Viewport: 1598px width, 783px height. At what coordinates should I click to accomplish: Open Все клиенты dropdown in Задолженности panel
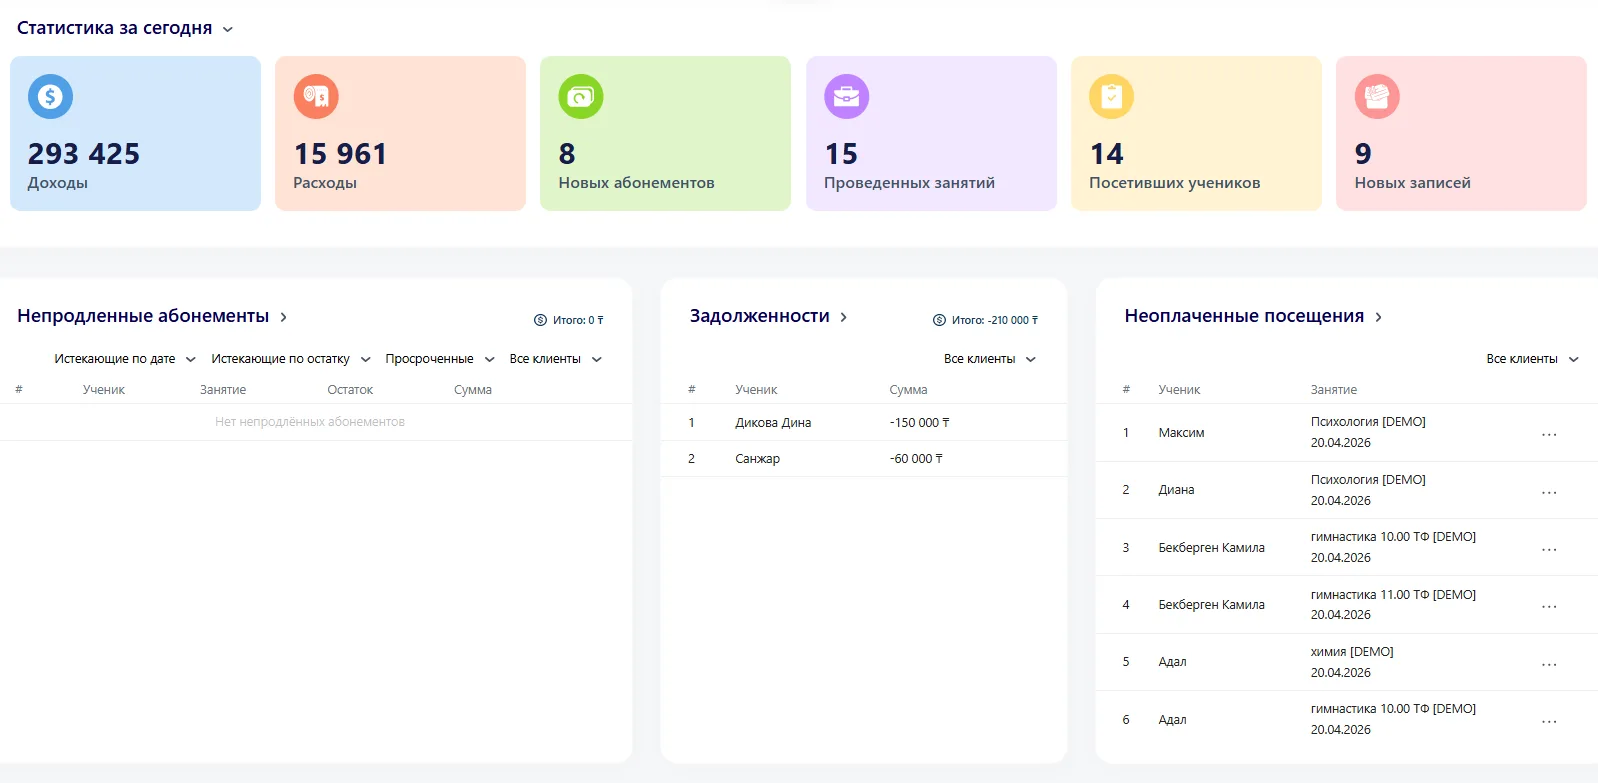[x=990, y=359]
